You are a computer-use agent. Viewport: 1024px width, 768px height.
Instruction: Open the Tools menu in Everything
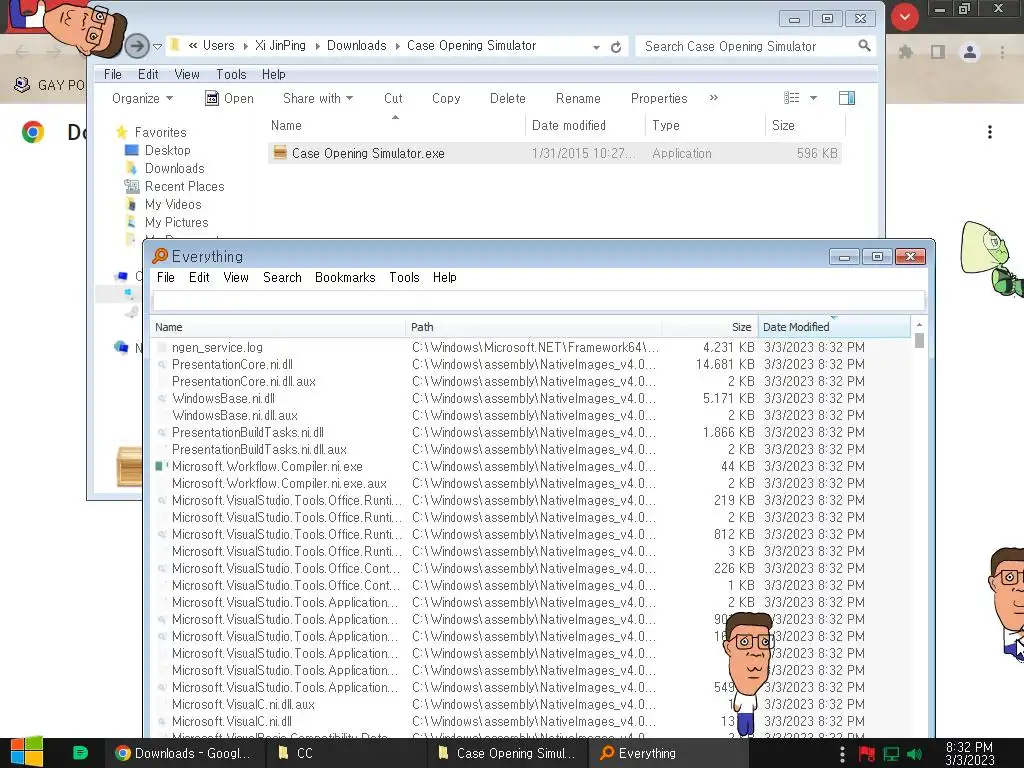coord(404,277)
